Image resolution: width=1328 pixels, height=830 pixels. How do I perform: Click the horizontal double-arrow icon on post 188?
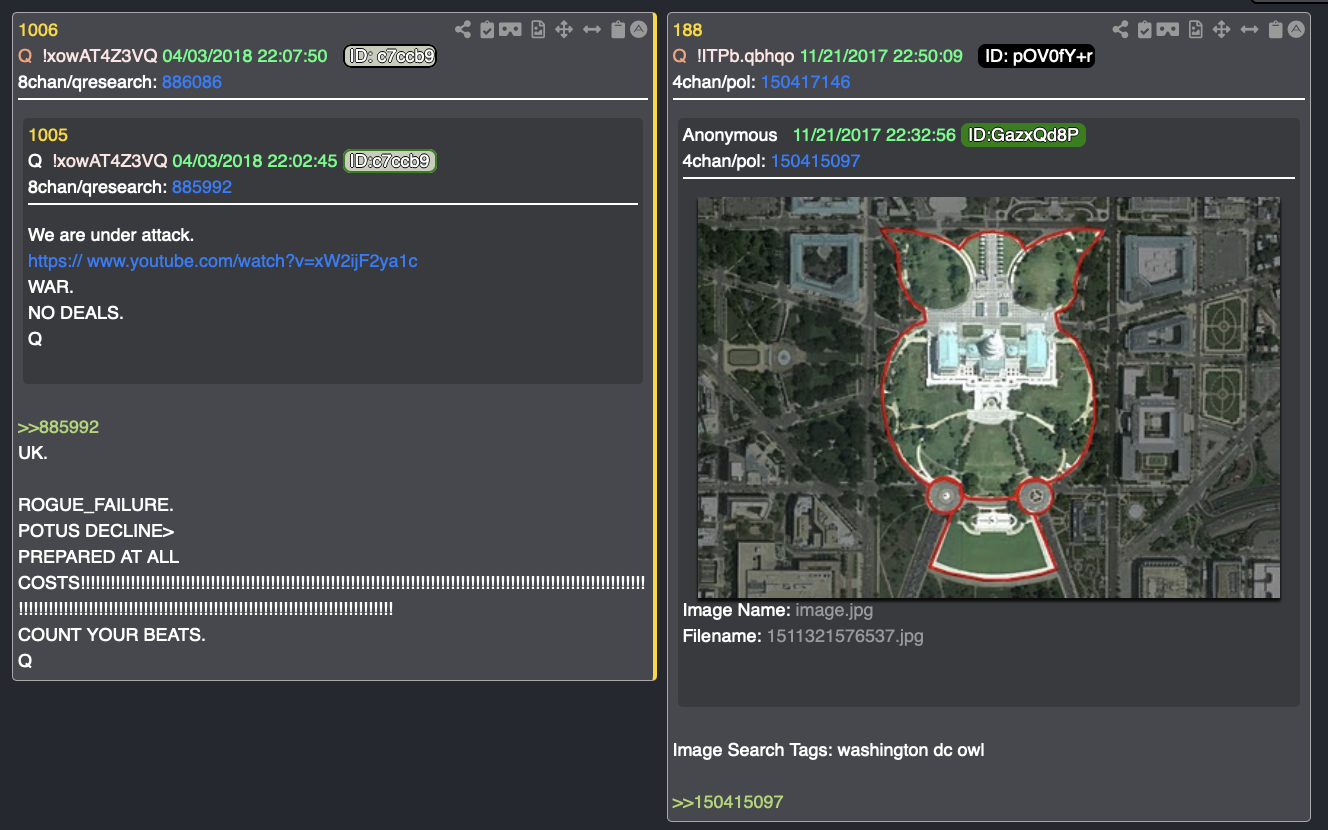pos(1250,30)
